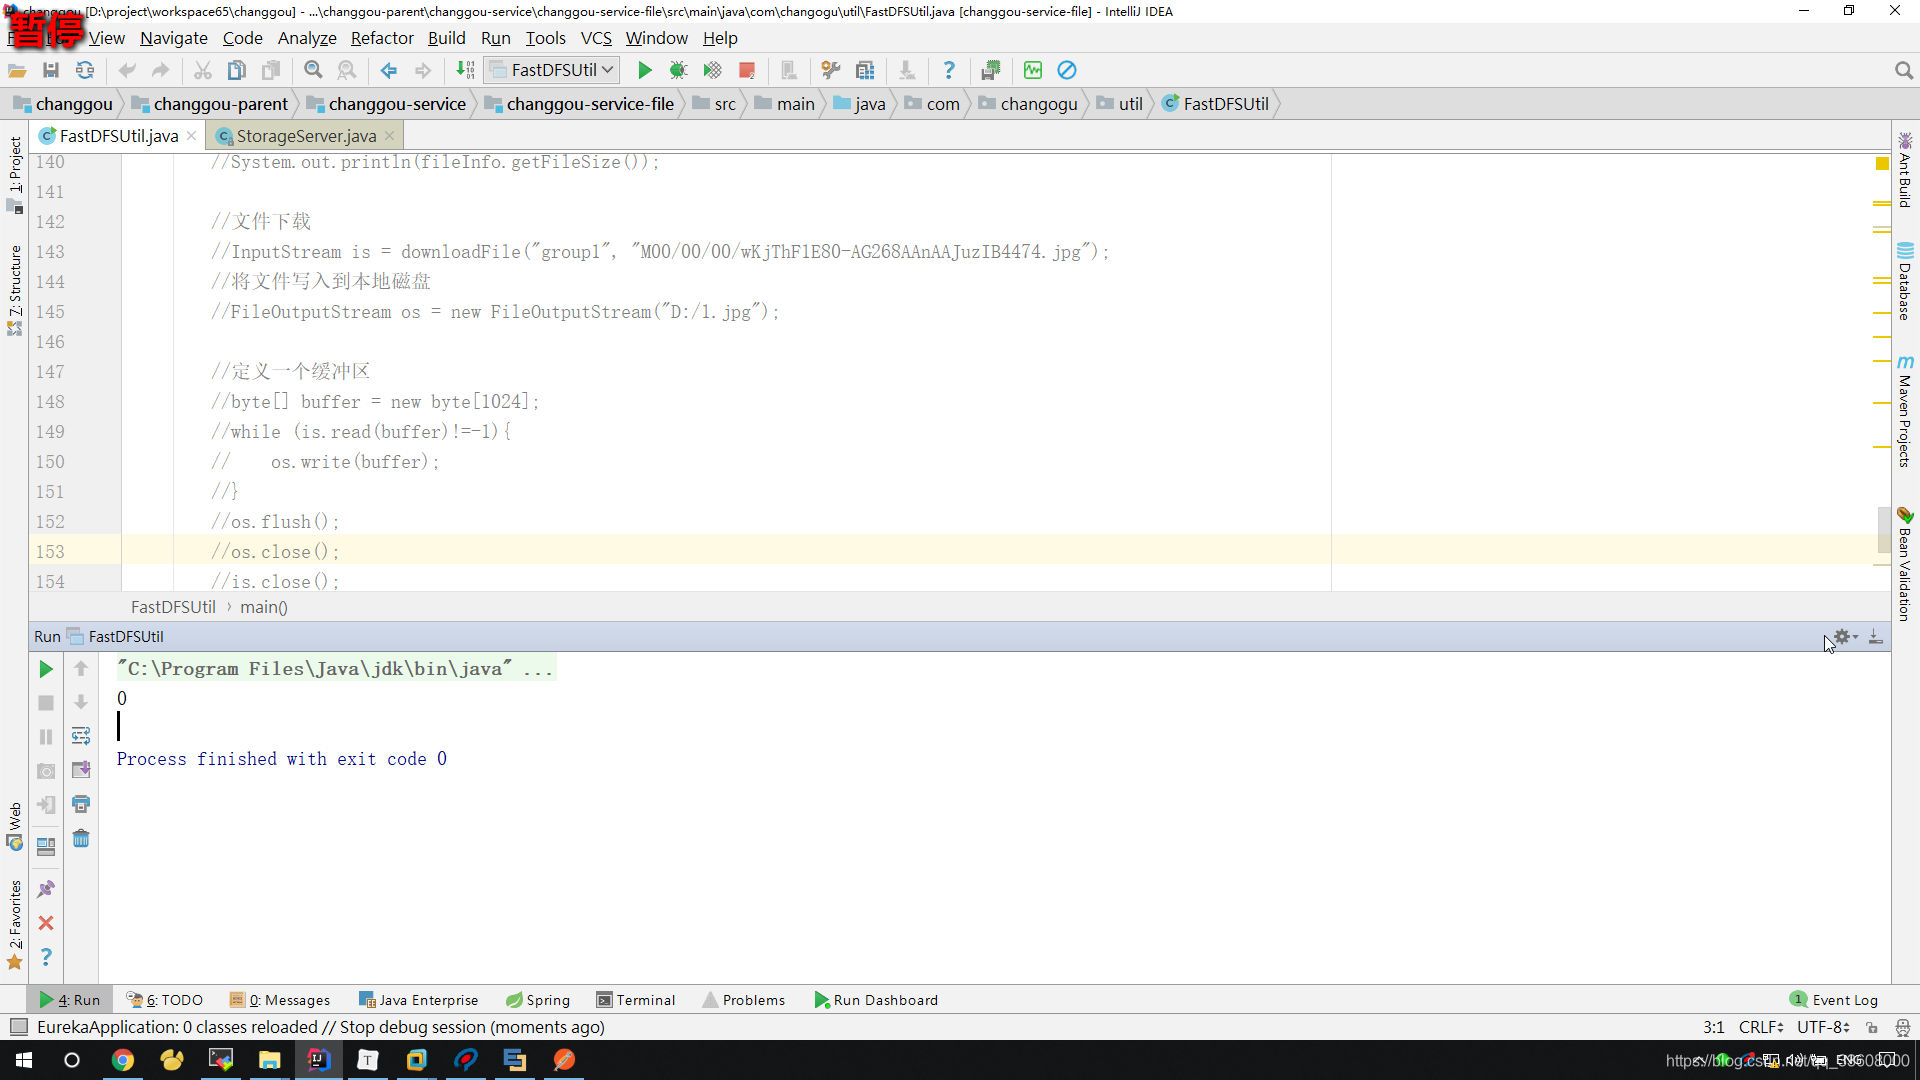Screen dimensions: 1920x1080
Task: Click the Undo toolbar icon
Action: [x=127, y=70]
